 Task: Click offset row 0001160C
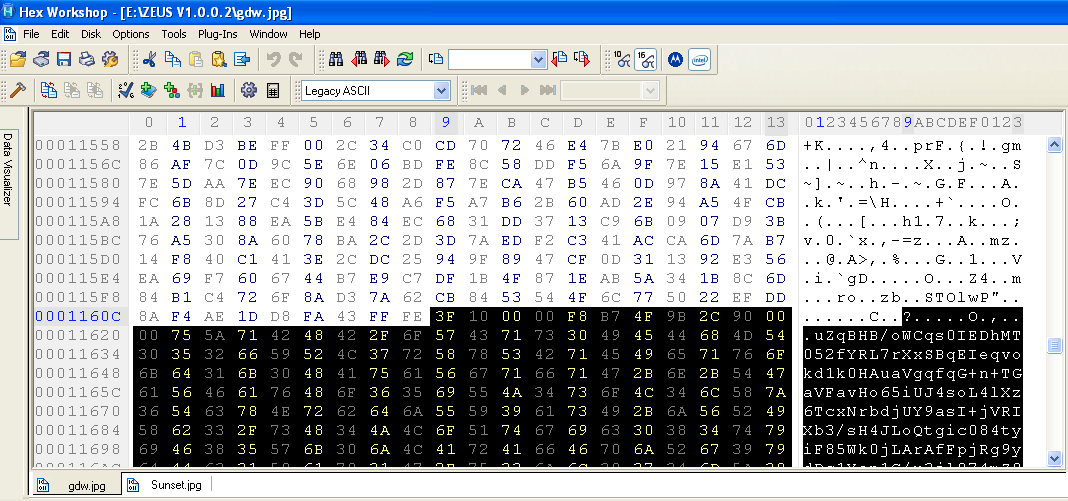[x=78, y=316]
